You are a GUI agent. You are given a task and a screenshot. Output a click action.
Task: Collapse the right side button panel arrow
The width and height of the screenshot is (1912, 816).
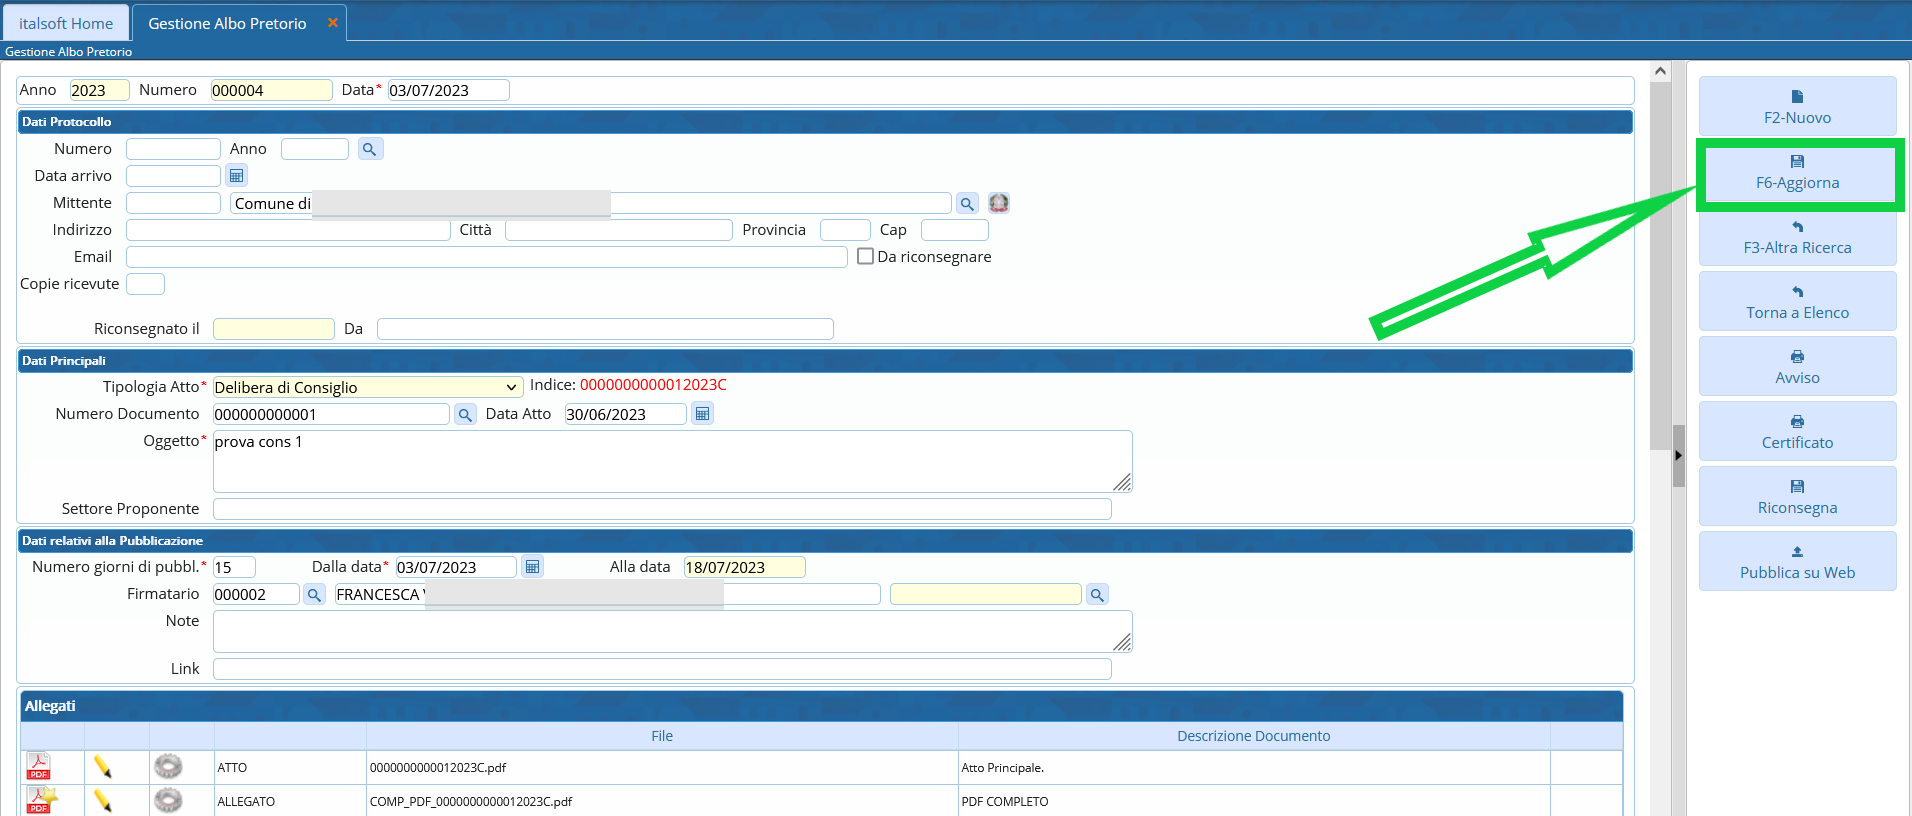pyautogui.click(x=1678, y=456)
